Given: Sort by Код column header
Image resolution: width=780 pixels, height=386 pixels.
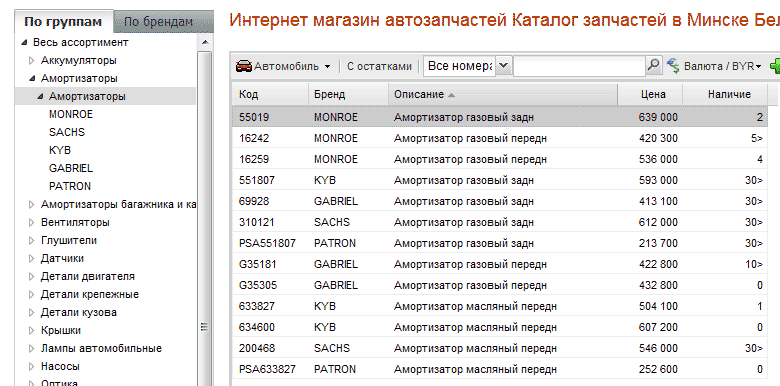Looking at the screenshot, I should click(x=270, y=94).
